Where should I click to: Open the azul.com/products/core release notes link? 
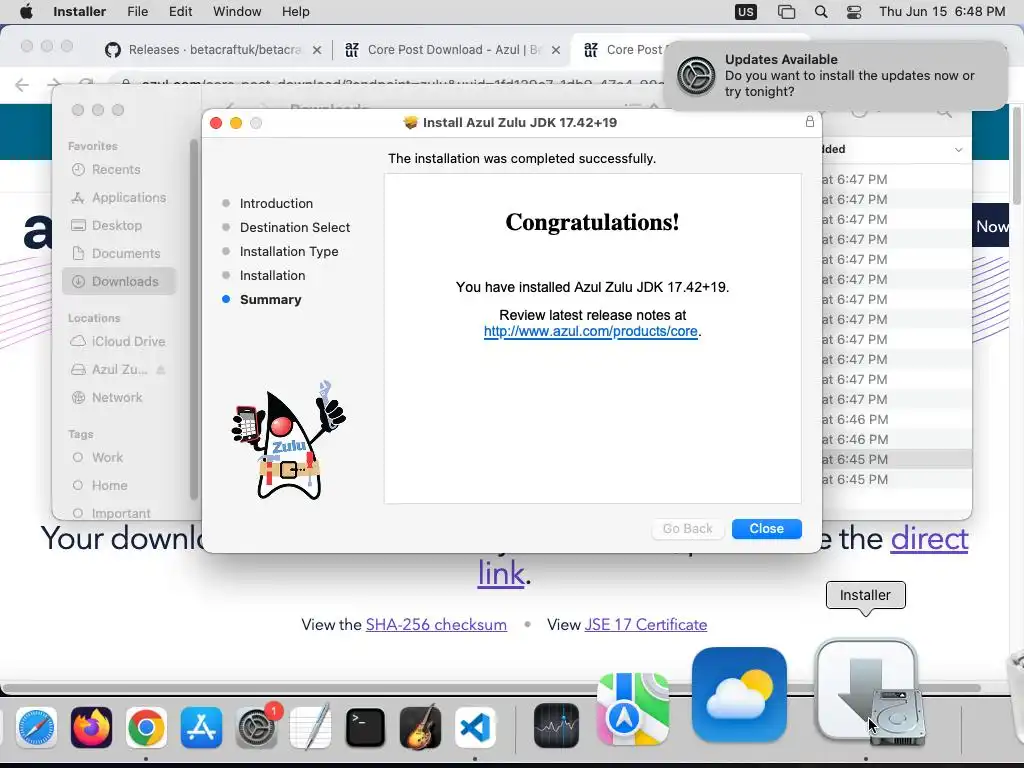[590, 331]
